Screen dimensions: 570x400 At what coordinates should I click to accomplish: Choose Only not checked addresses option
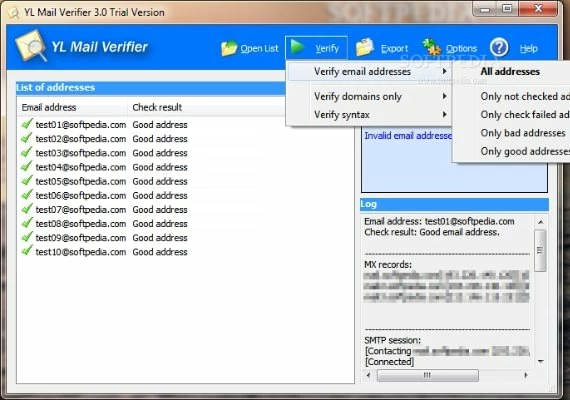[x=525, y=96]
